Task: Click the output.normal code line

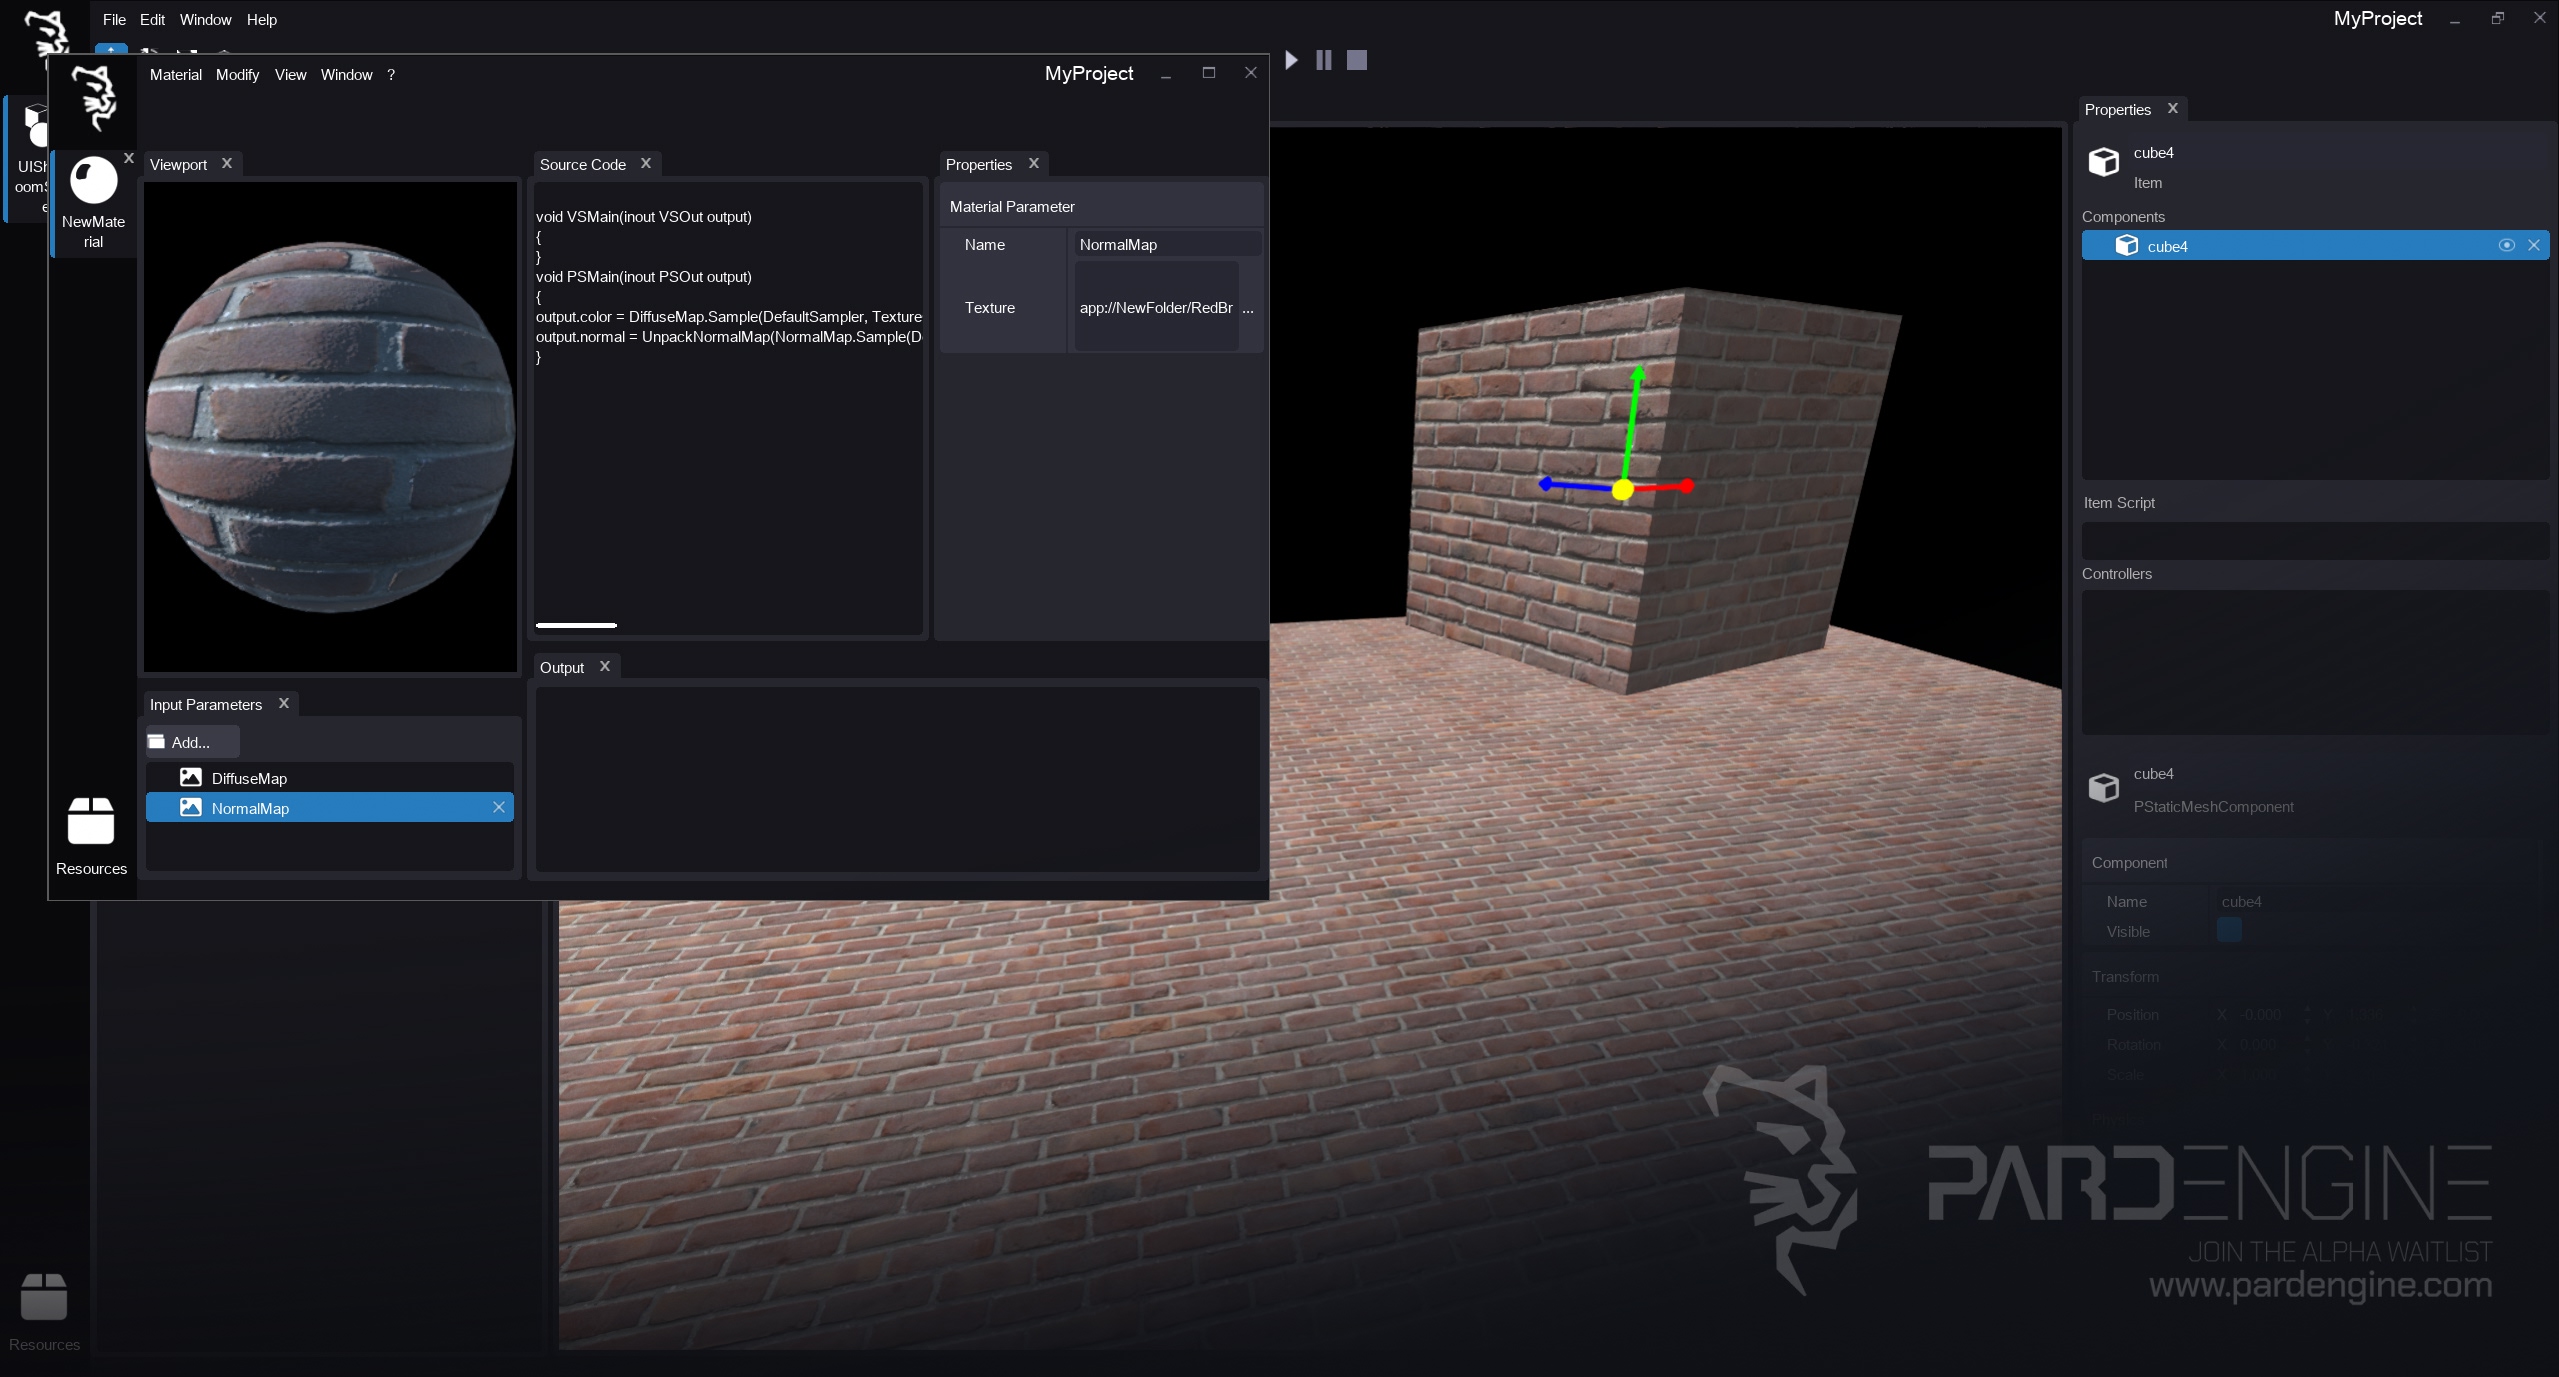Action: click(x=729, y=337)
